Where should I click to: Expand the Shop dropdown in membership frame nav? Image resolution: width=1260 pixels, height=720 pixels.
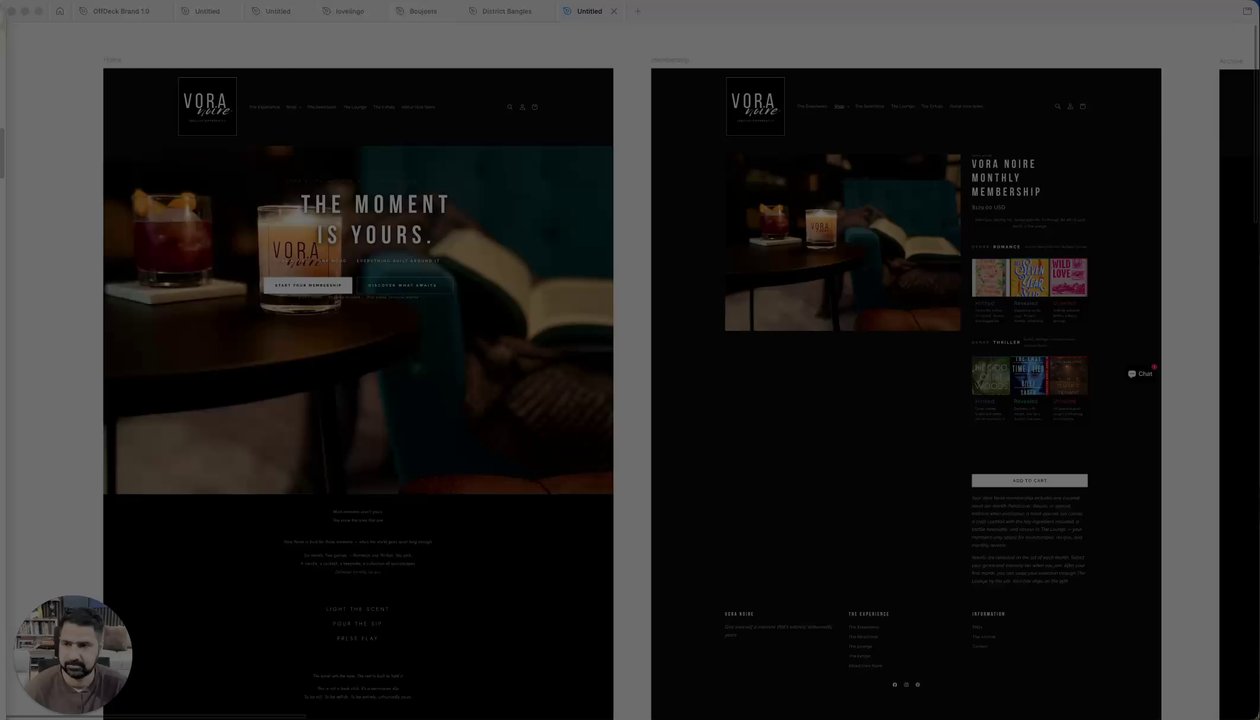click(x=840, y=106)
